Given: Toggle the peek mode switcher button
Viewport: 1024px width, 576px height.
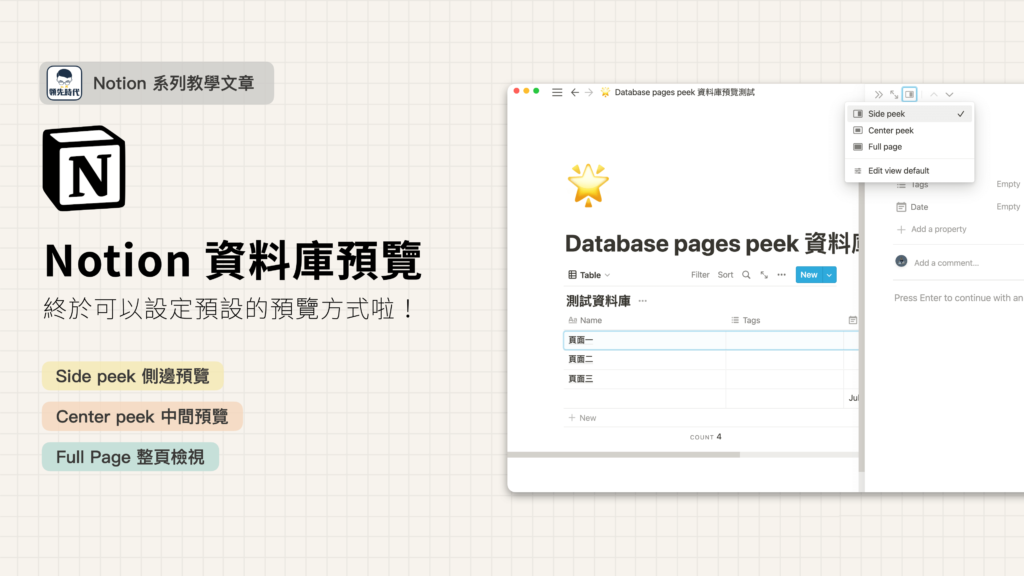Looking at the screenshot, I should coord(909,94).
